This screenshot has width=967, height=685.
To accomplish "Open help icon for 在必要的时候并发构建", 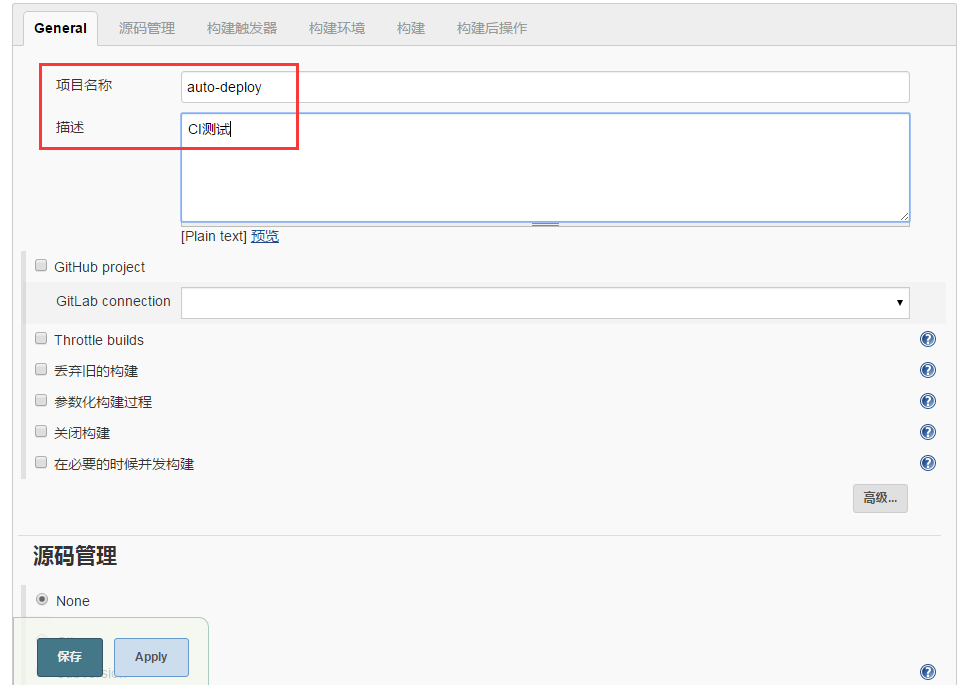I will (928, 463).
